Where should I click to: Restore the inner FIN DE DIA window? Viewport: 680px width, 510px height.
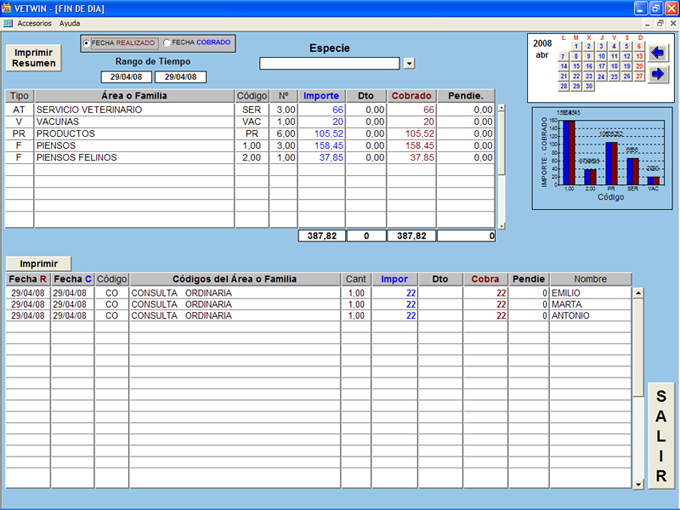pos(660,23)
